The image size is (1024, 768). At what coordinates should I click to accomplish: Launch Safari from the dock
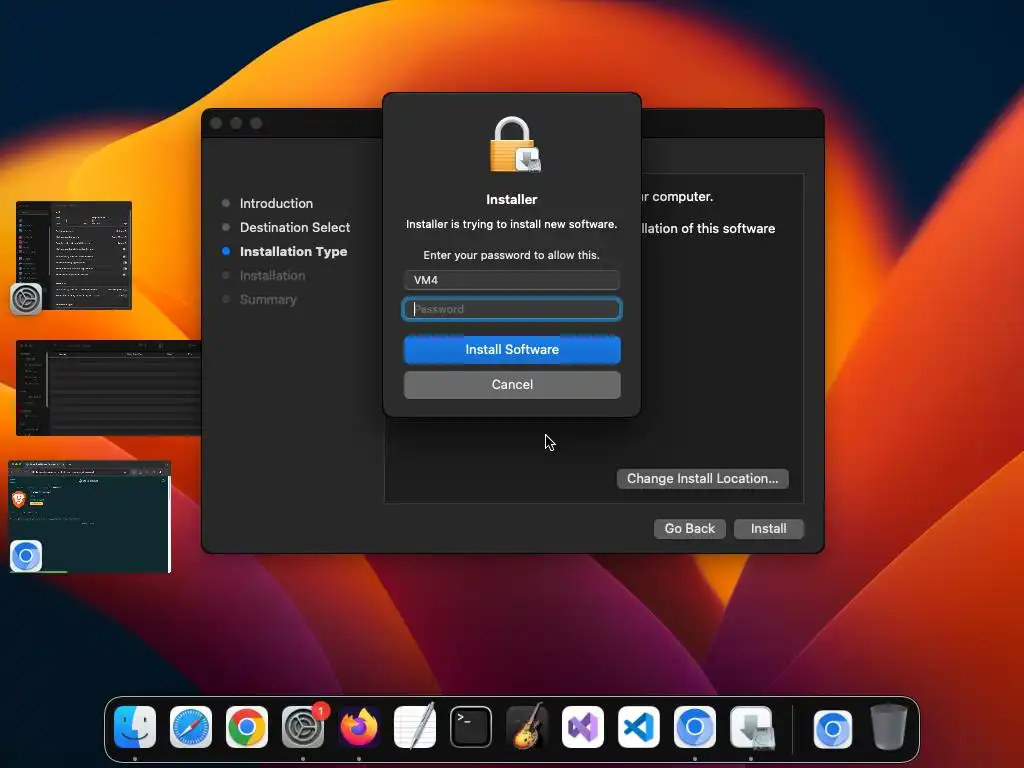[x=191, y=727]
